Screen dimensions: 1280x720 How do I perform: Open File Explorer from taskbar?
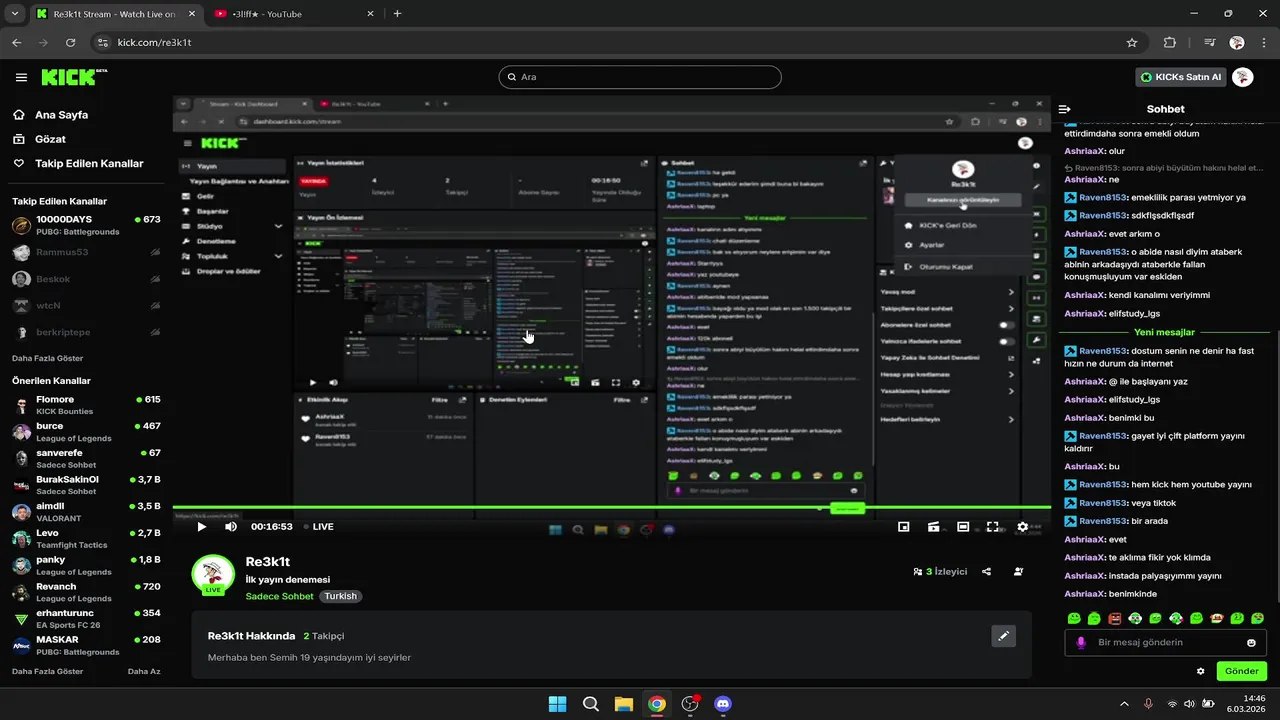[624, 704]
